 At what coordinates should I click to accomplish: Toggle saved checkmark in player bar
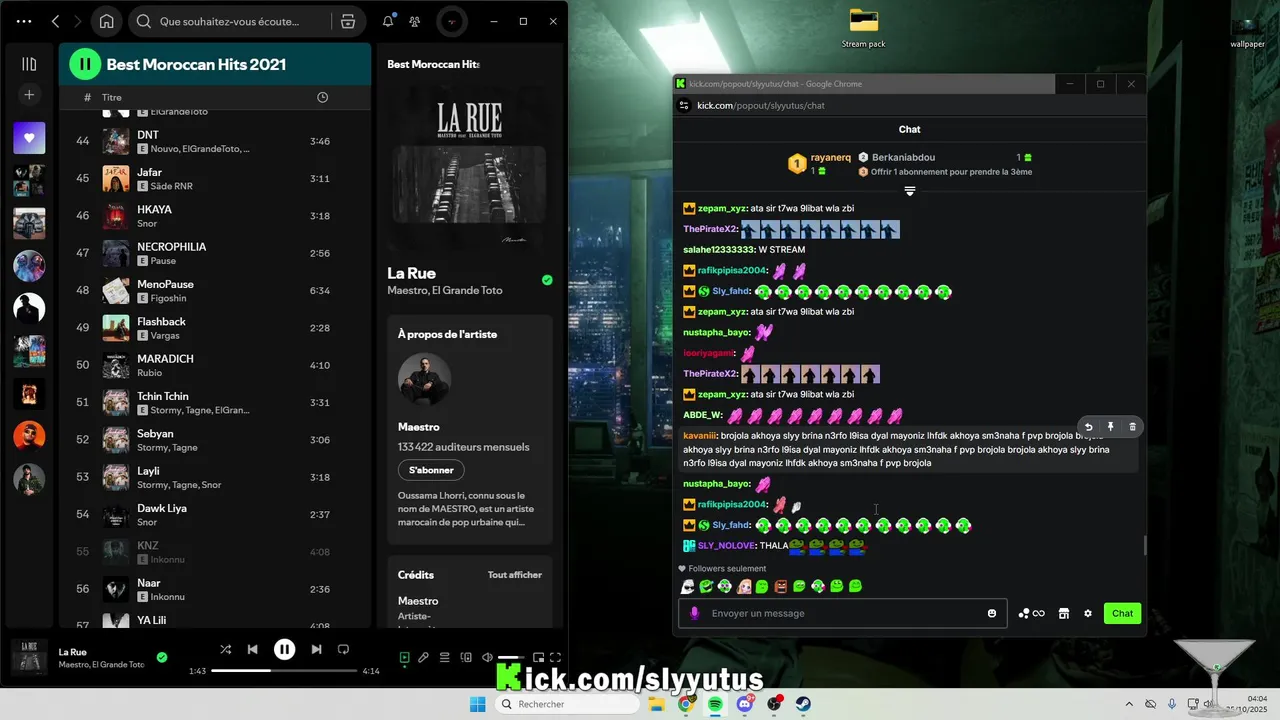click(162, 657)
